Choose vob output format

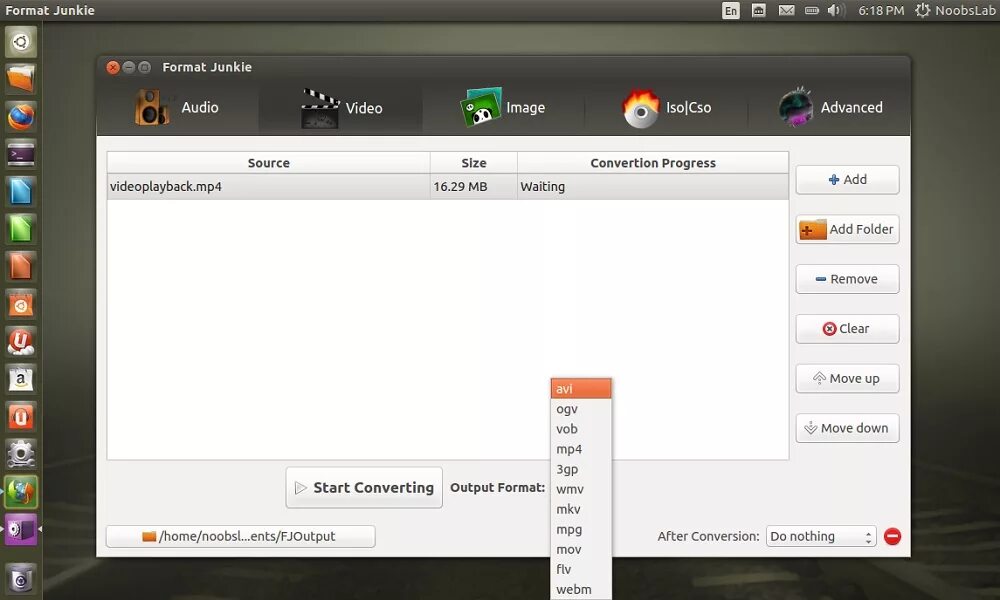(x=581, y=429)
